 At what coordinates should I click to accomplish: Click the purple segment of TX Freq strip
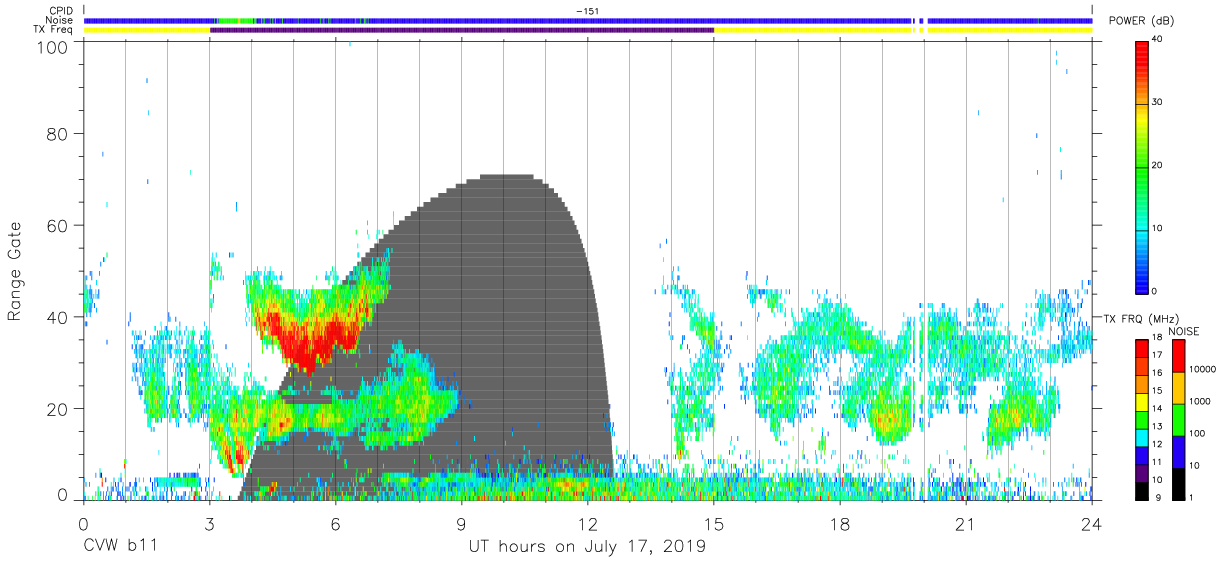pyautogui.click(x=461, y=30)
